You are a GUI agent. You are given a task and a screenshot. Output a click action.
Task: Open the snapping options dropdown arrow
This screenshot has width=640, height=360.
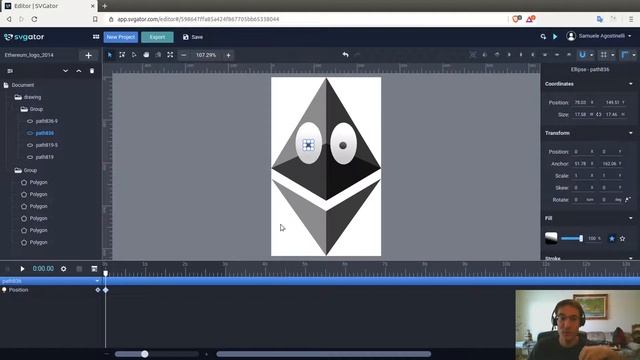(591, 55)
